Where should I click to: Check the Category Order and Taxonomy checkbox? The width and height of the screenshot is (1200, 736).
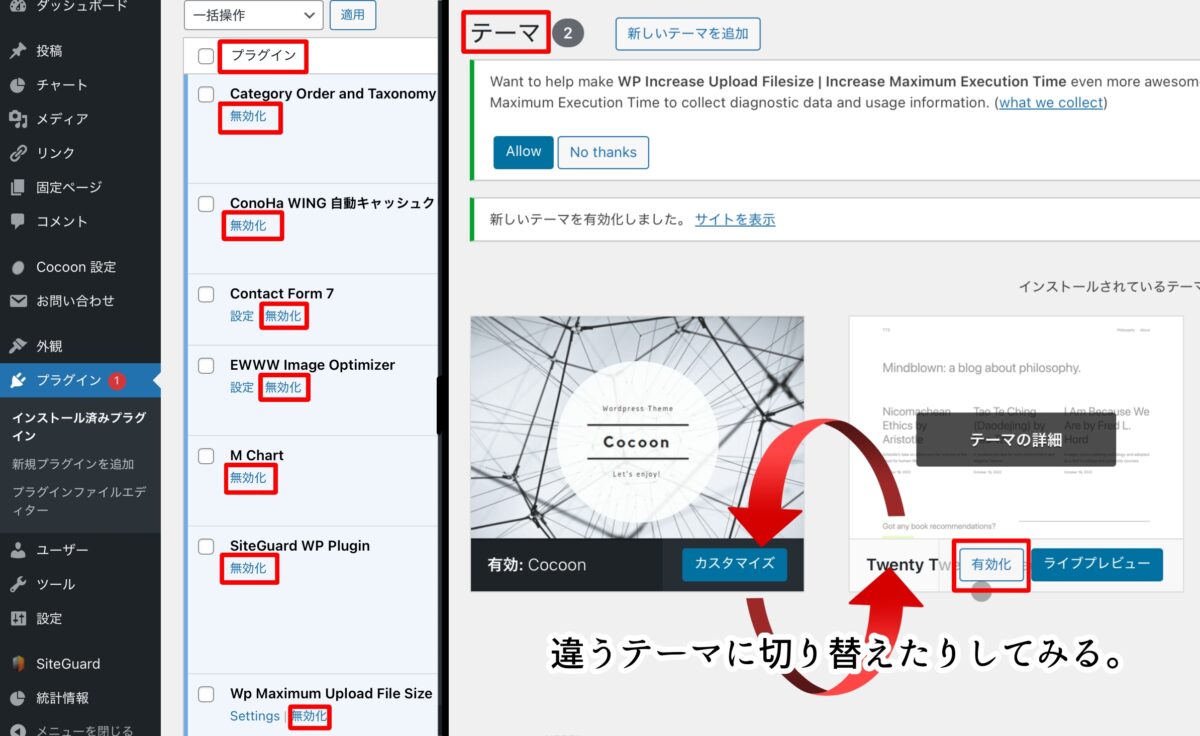206,94
